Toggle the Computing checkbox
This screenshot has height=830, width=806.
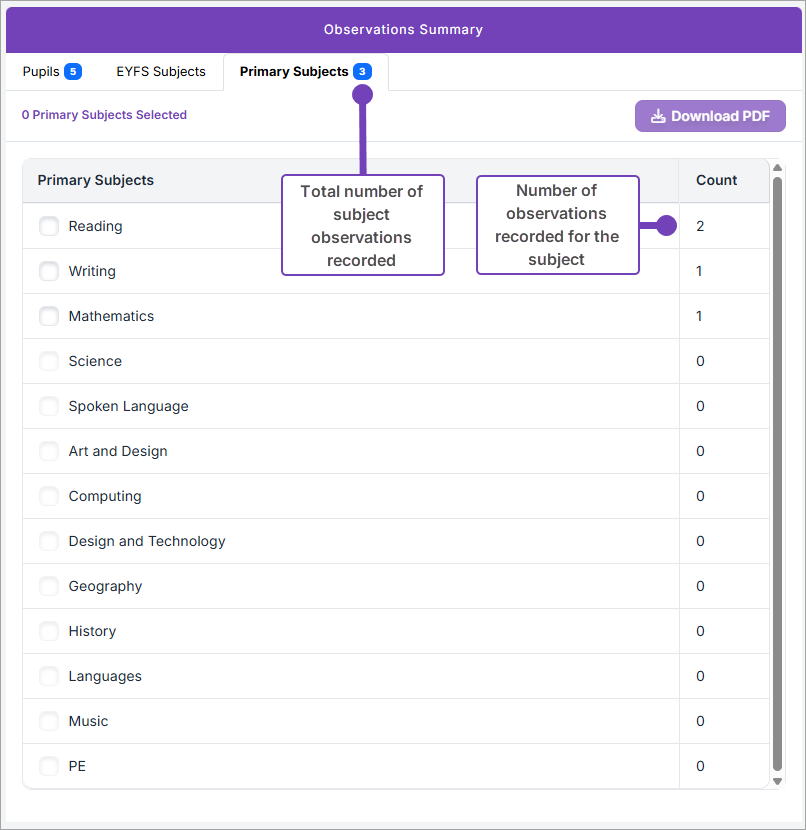point(49,496)
